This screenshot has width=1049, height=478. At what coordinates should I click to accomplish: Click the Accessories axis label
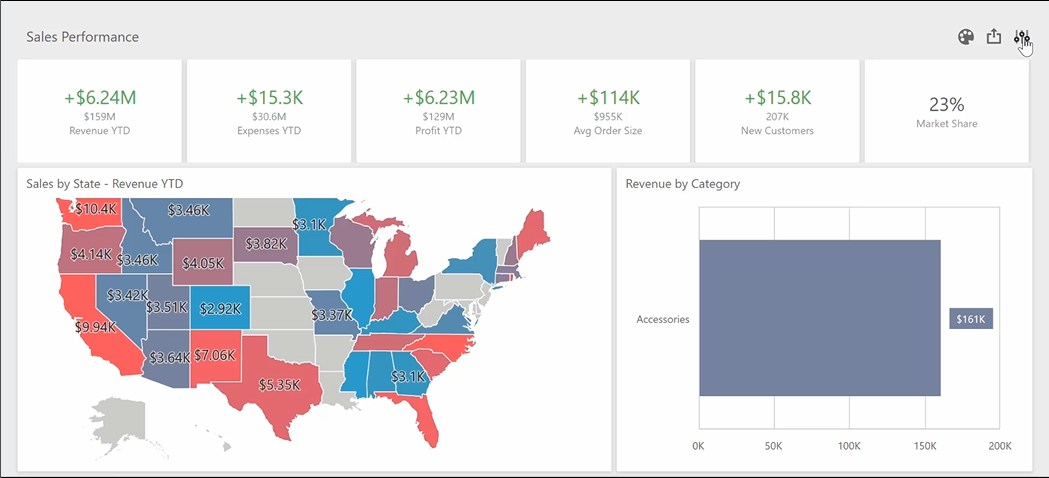[663, 319]
